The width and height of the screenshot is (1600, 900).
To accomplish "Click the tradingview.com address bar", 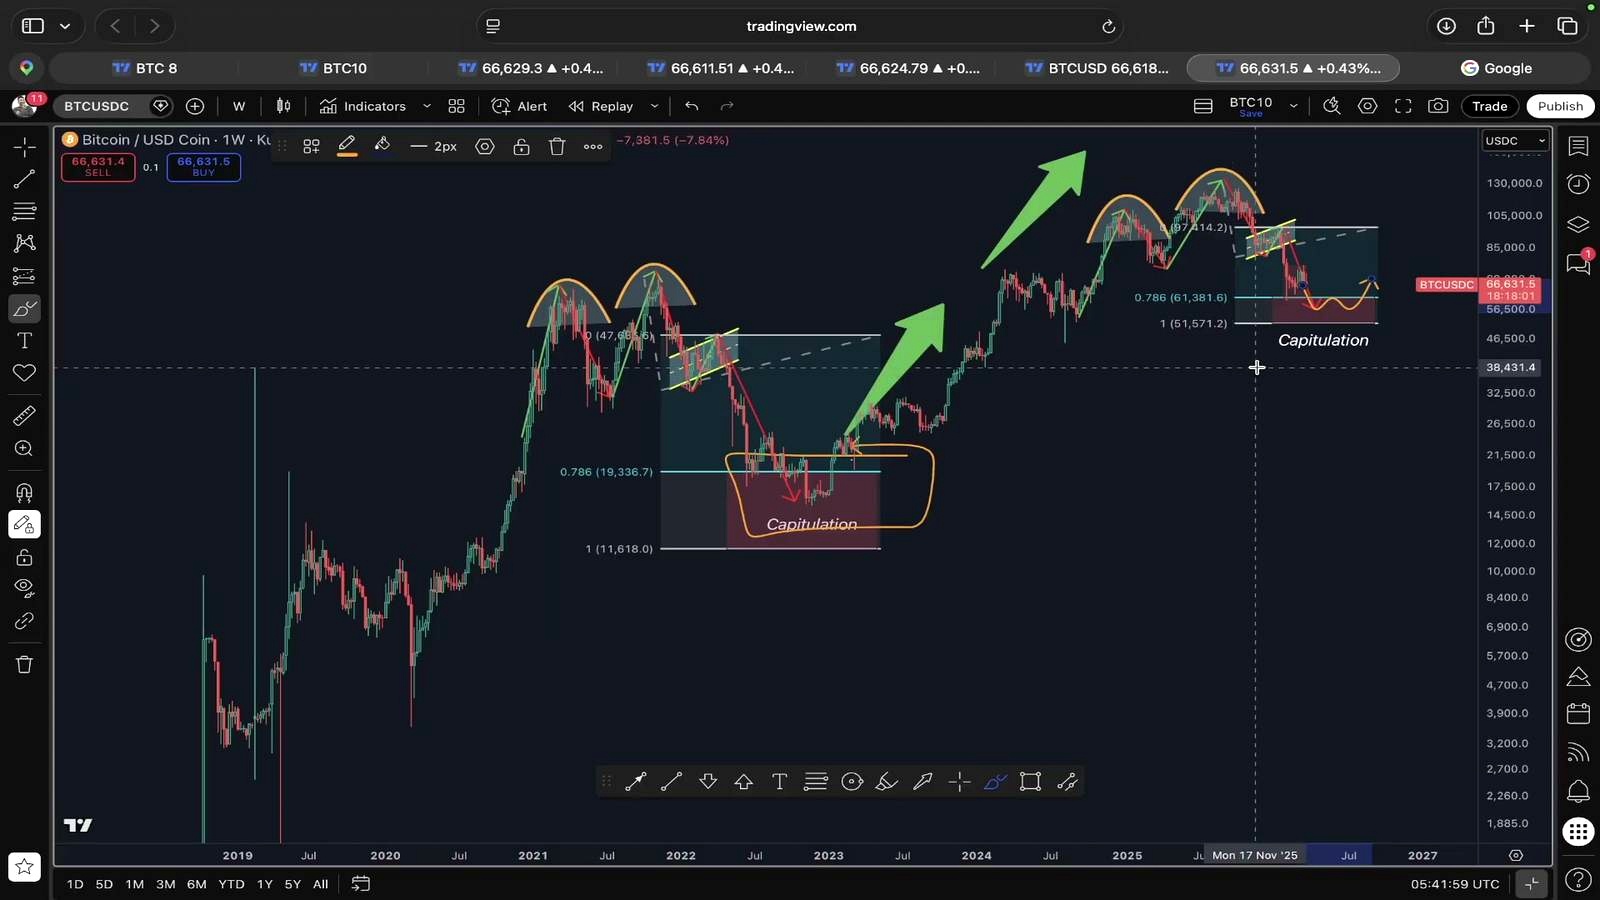I will (801, 26).
